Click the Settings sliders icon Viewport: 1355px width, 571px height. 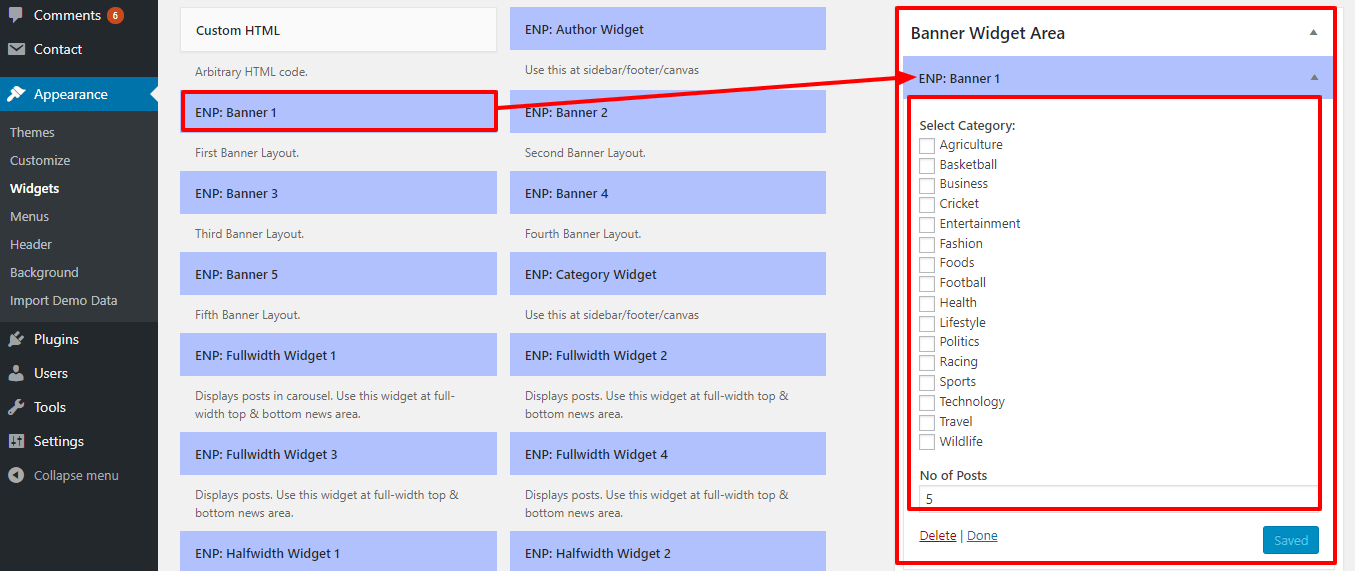(x=16, y=441)
